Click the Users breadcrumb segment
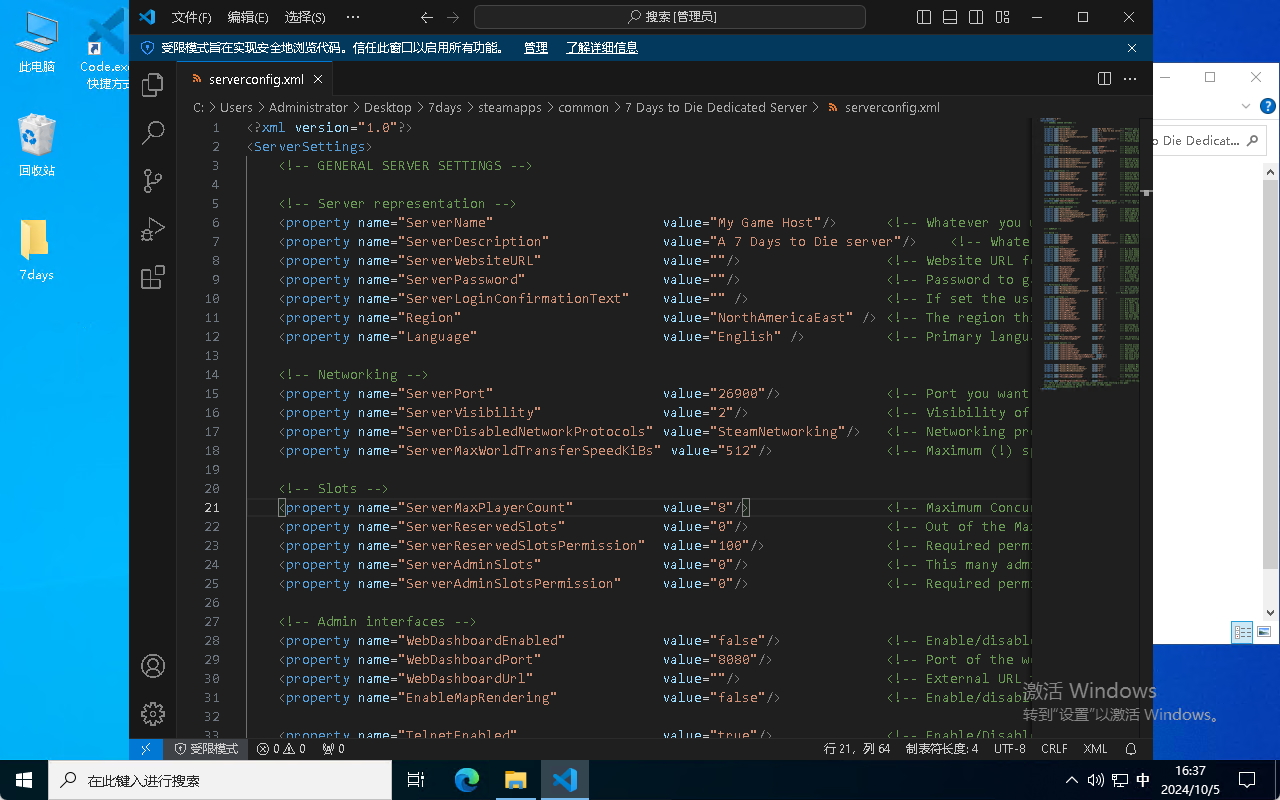The image size is (1280, 800). click(236, 107)
